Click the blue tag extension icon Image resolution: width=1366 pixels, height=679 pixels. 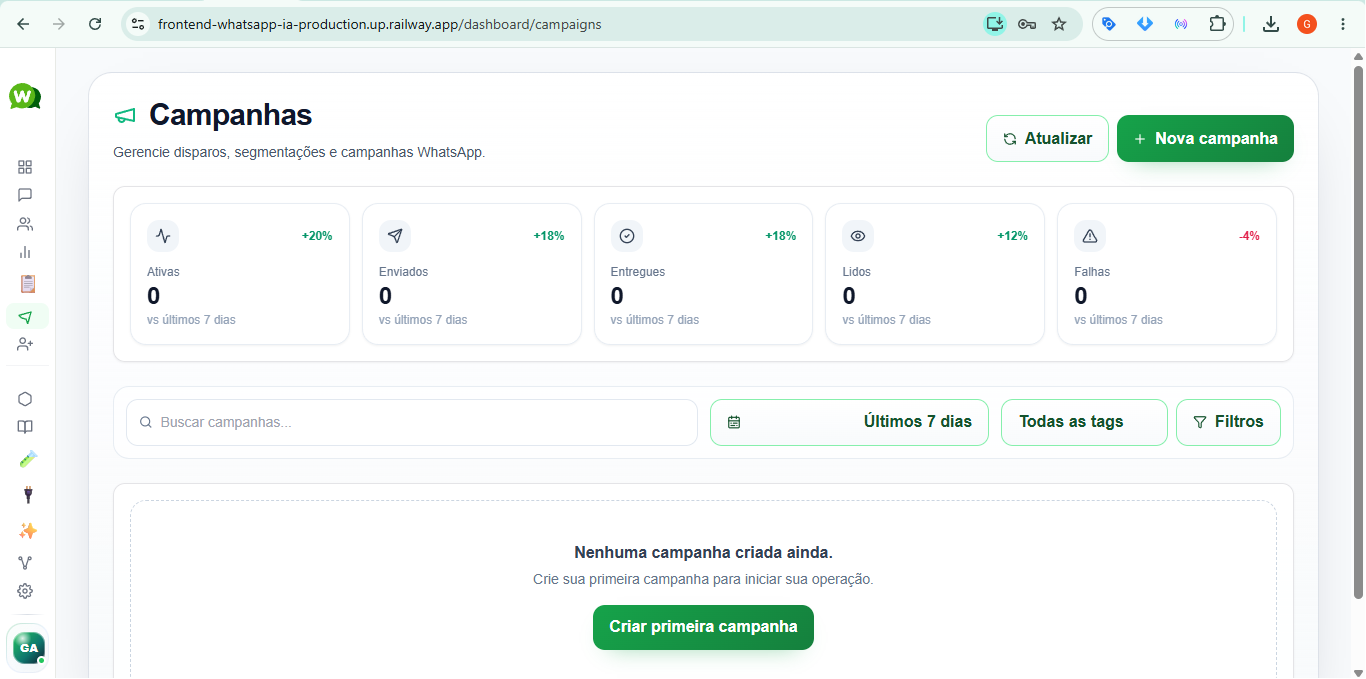click(x=1109, y=24)
